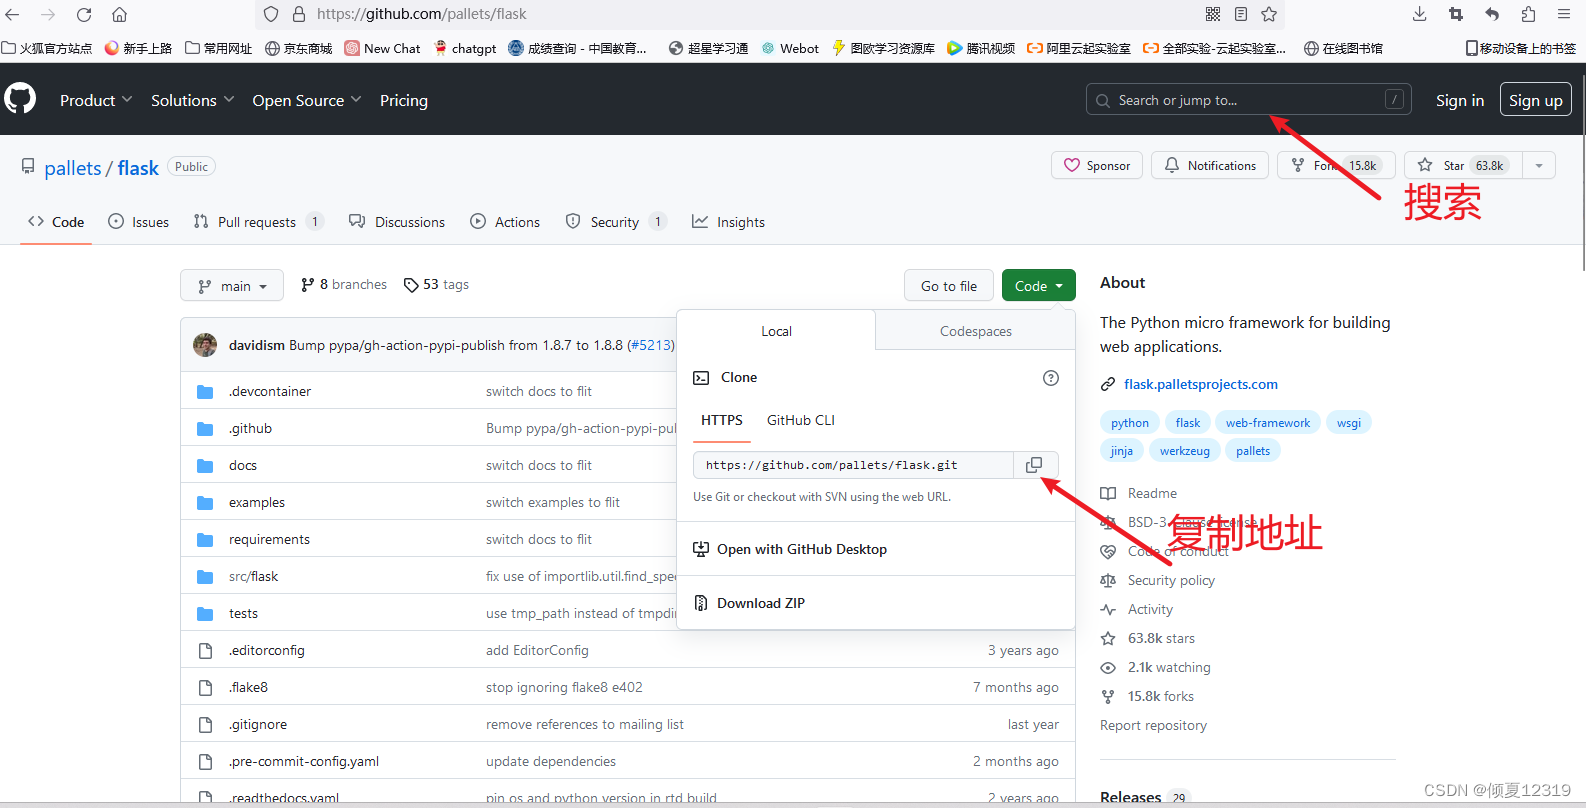Viewport: 1586px width, 808px height.
Task: Open the .gitignore file
Action: (x=258, y=724)
